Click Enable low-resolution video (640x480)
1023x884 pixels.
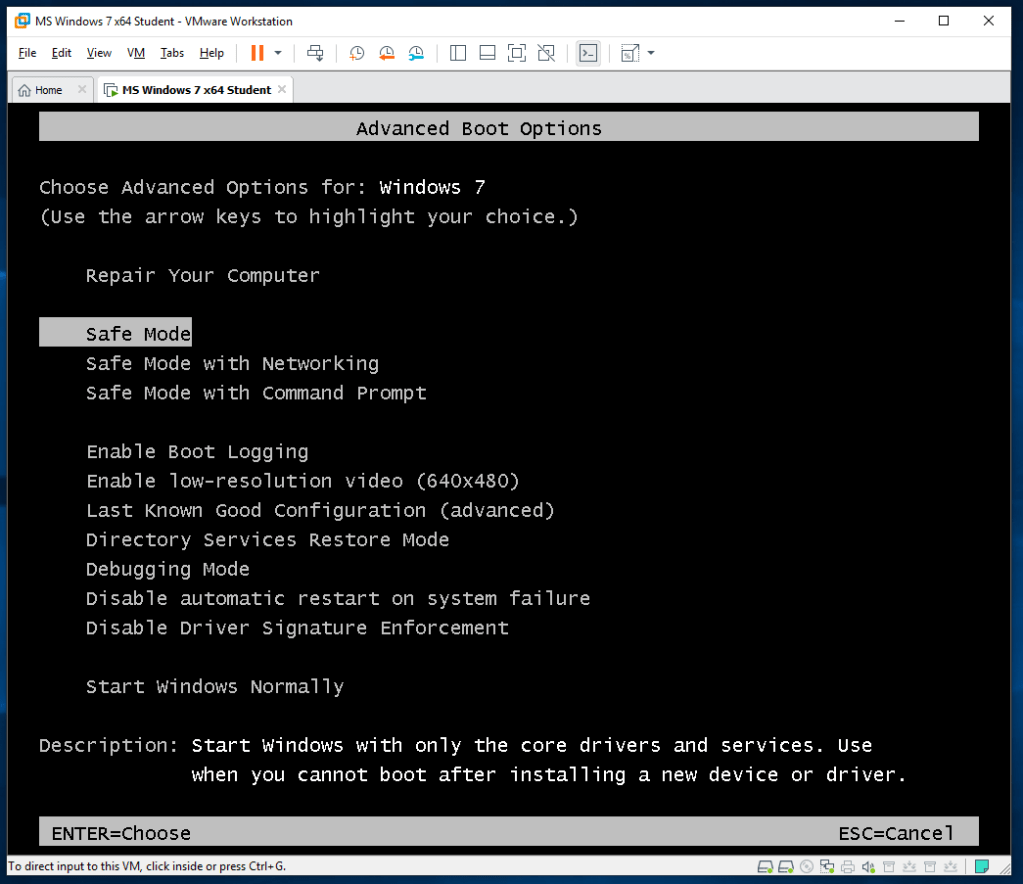(x=303, y=481)
